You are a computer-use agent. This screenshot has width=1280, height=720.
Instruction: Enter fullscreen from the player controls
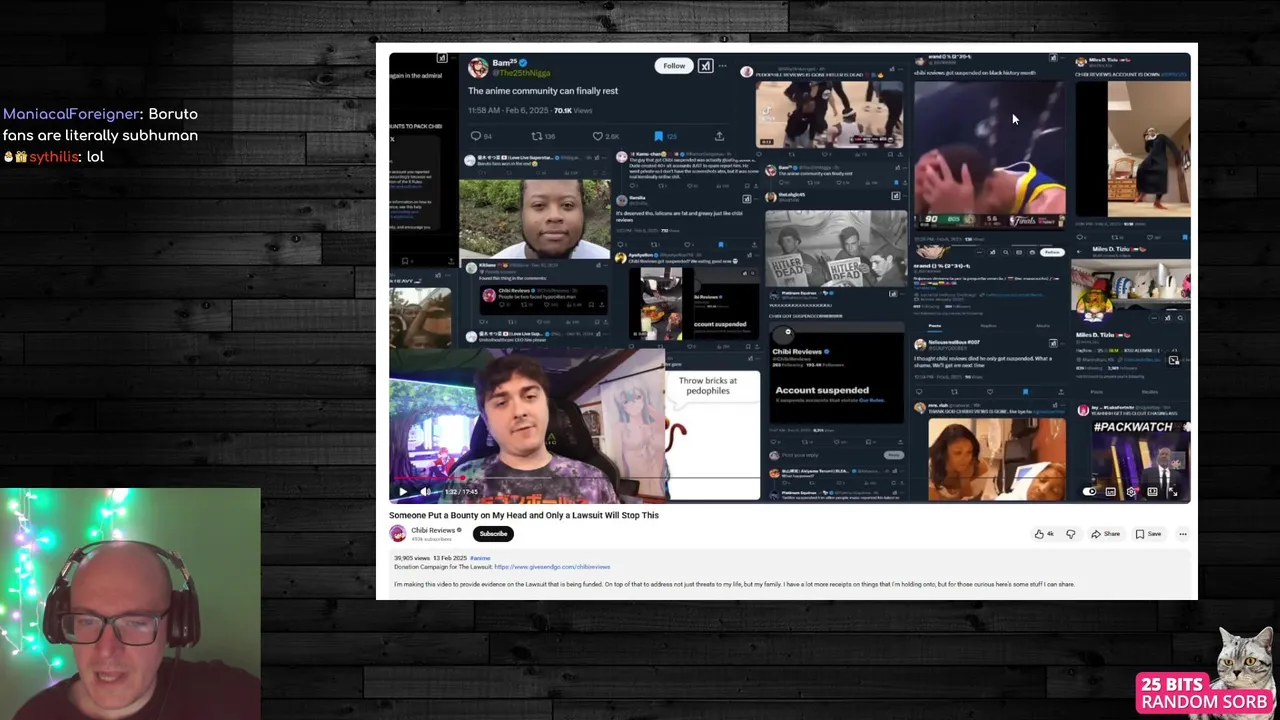tap(1173, 491)
